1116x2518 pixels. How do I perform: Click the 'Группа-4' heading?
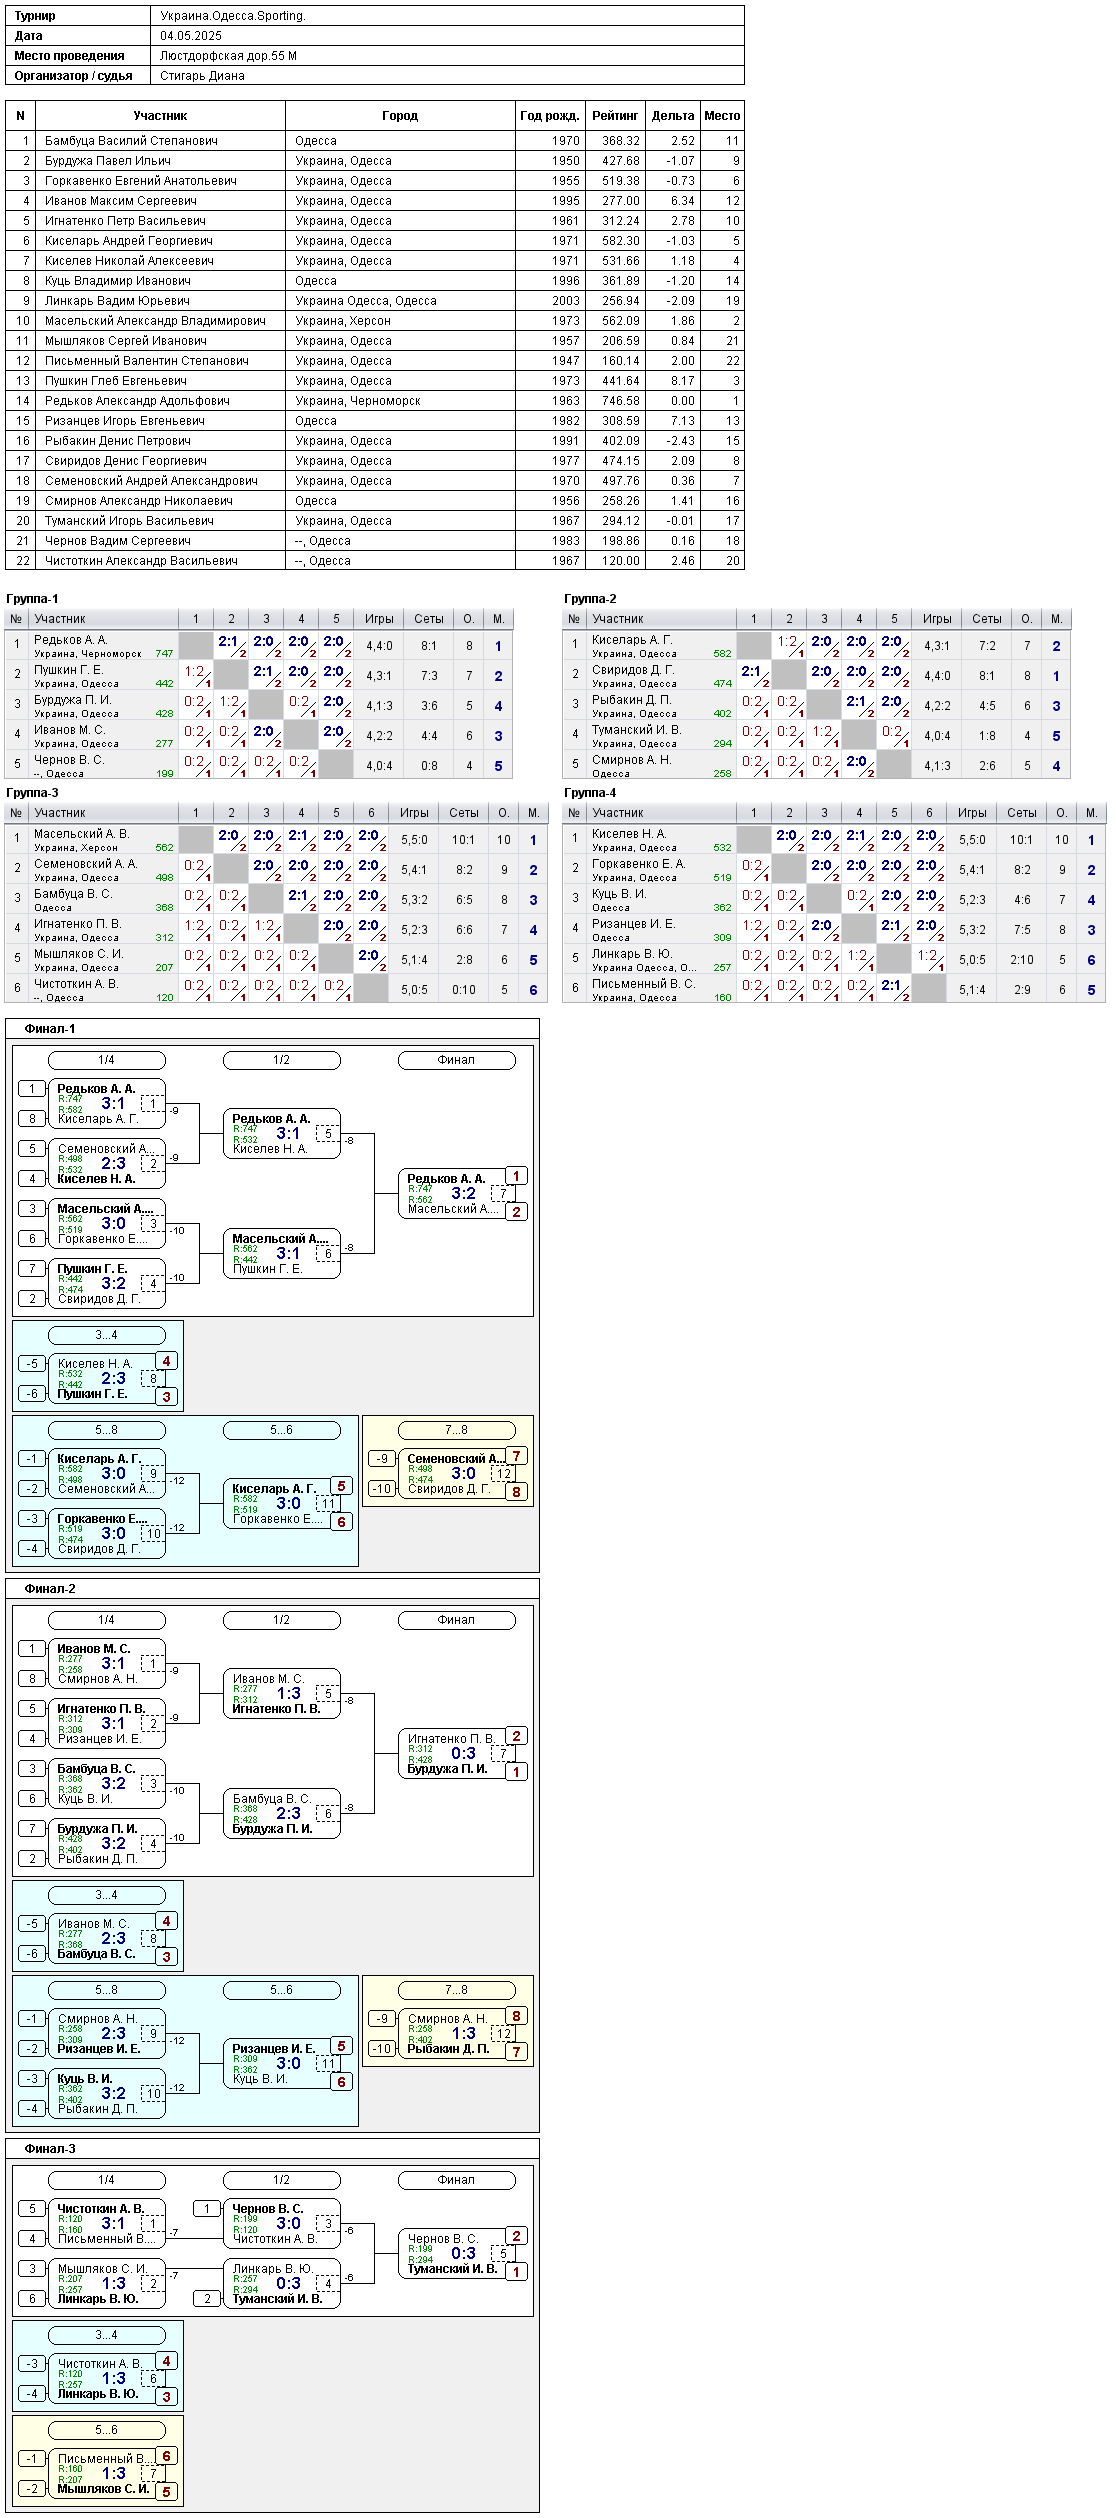590,793
